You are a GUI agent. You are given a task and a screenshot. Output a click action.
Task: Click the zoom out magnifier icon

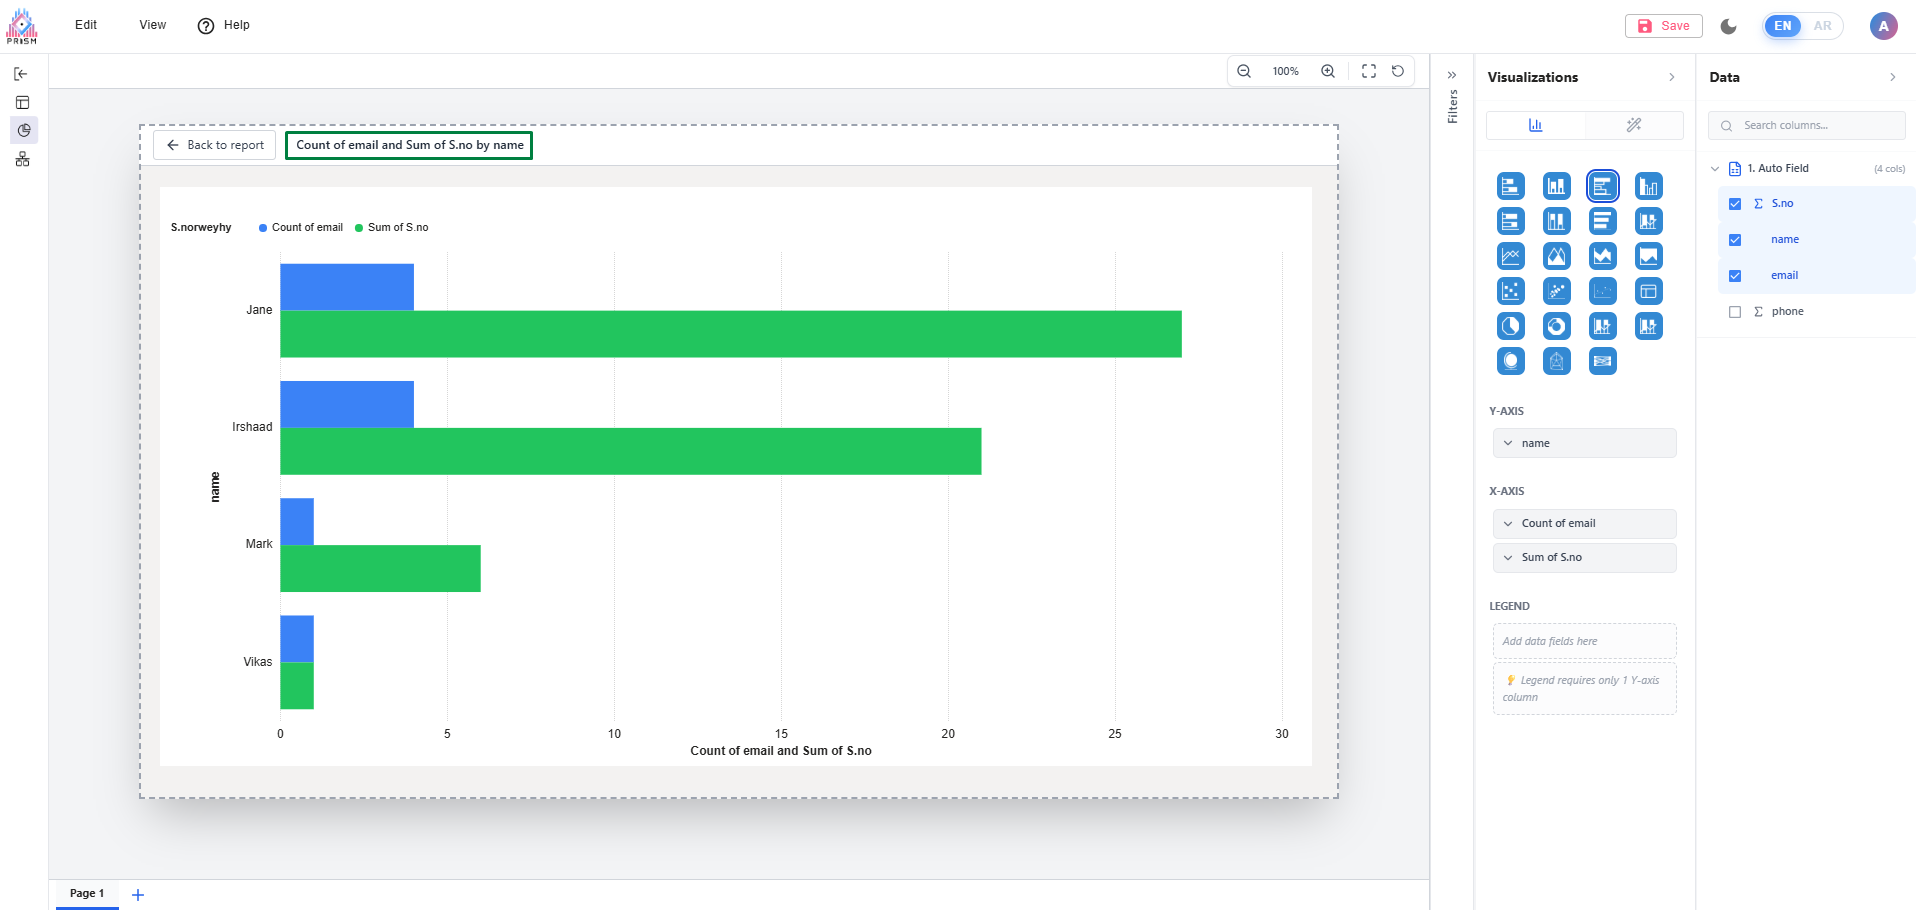(x=1244, y=71)
